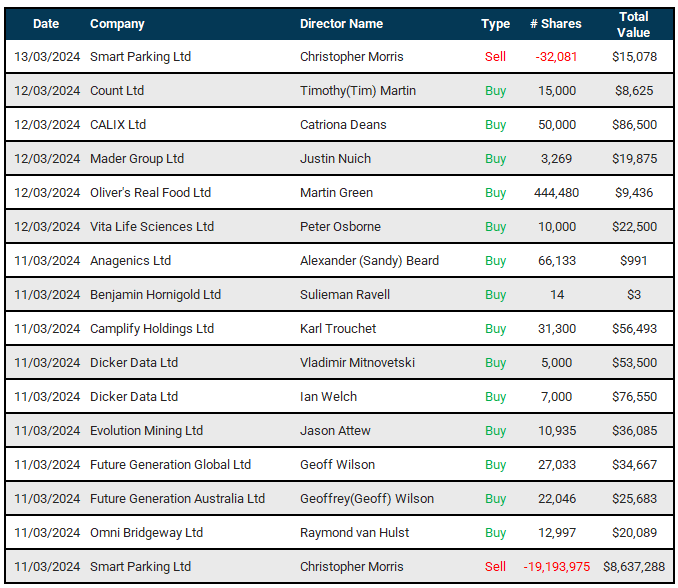678x588 pixels.
Task: Select Vladimir Mitnovetski director name
Action: coord(357,362)
